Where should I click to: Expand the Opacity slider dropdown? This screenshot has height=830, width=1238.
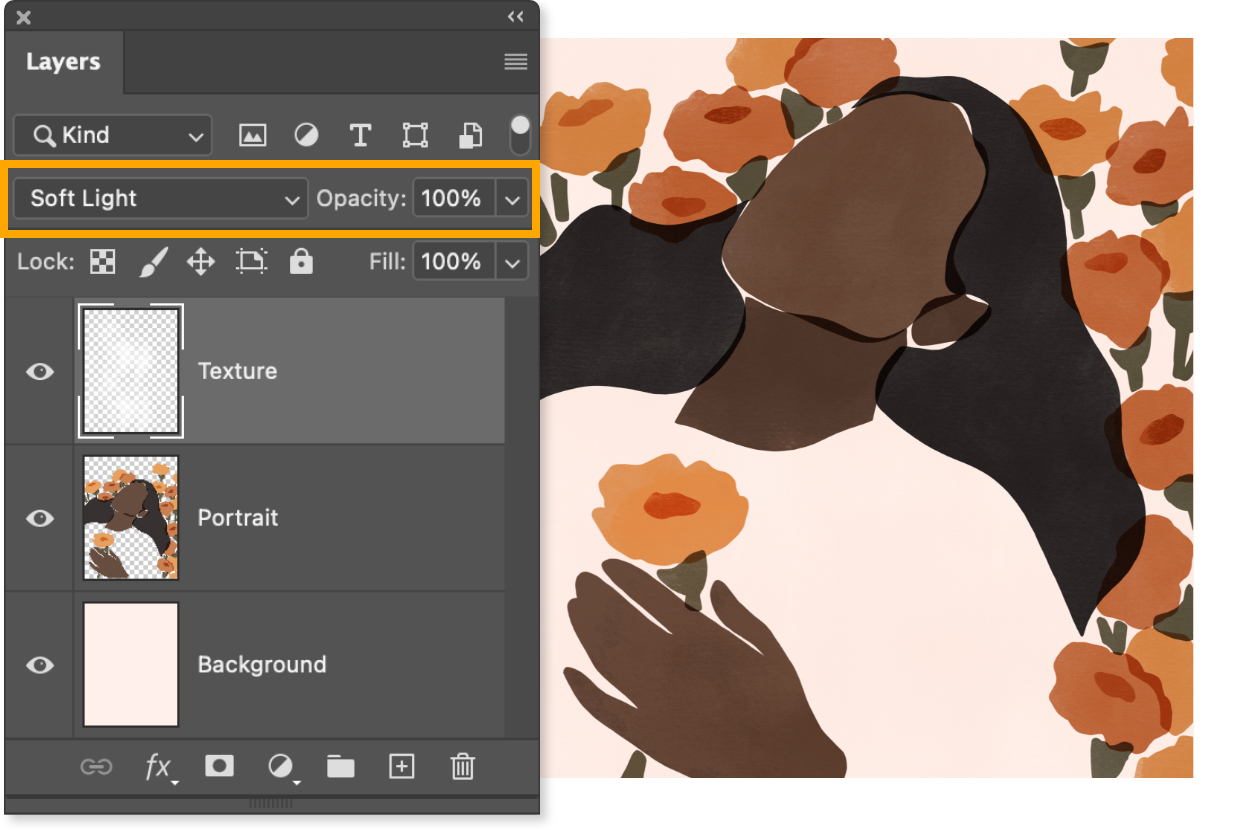coord(512,198)
